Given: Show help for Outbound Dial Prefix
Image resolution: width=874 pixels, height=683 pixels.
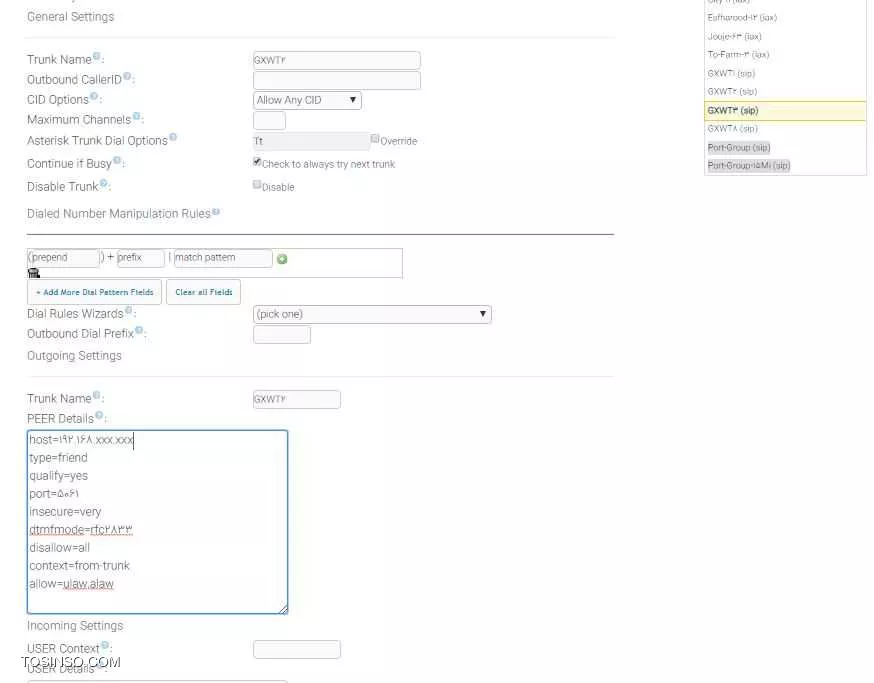Looking at the screenshot, I should pos(139,330).
